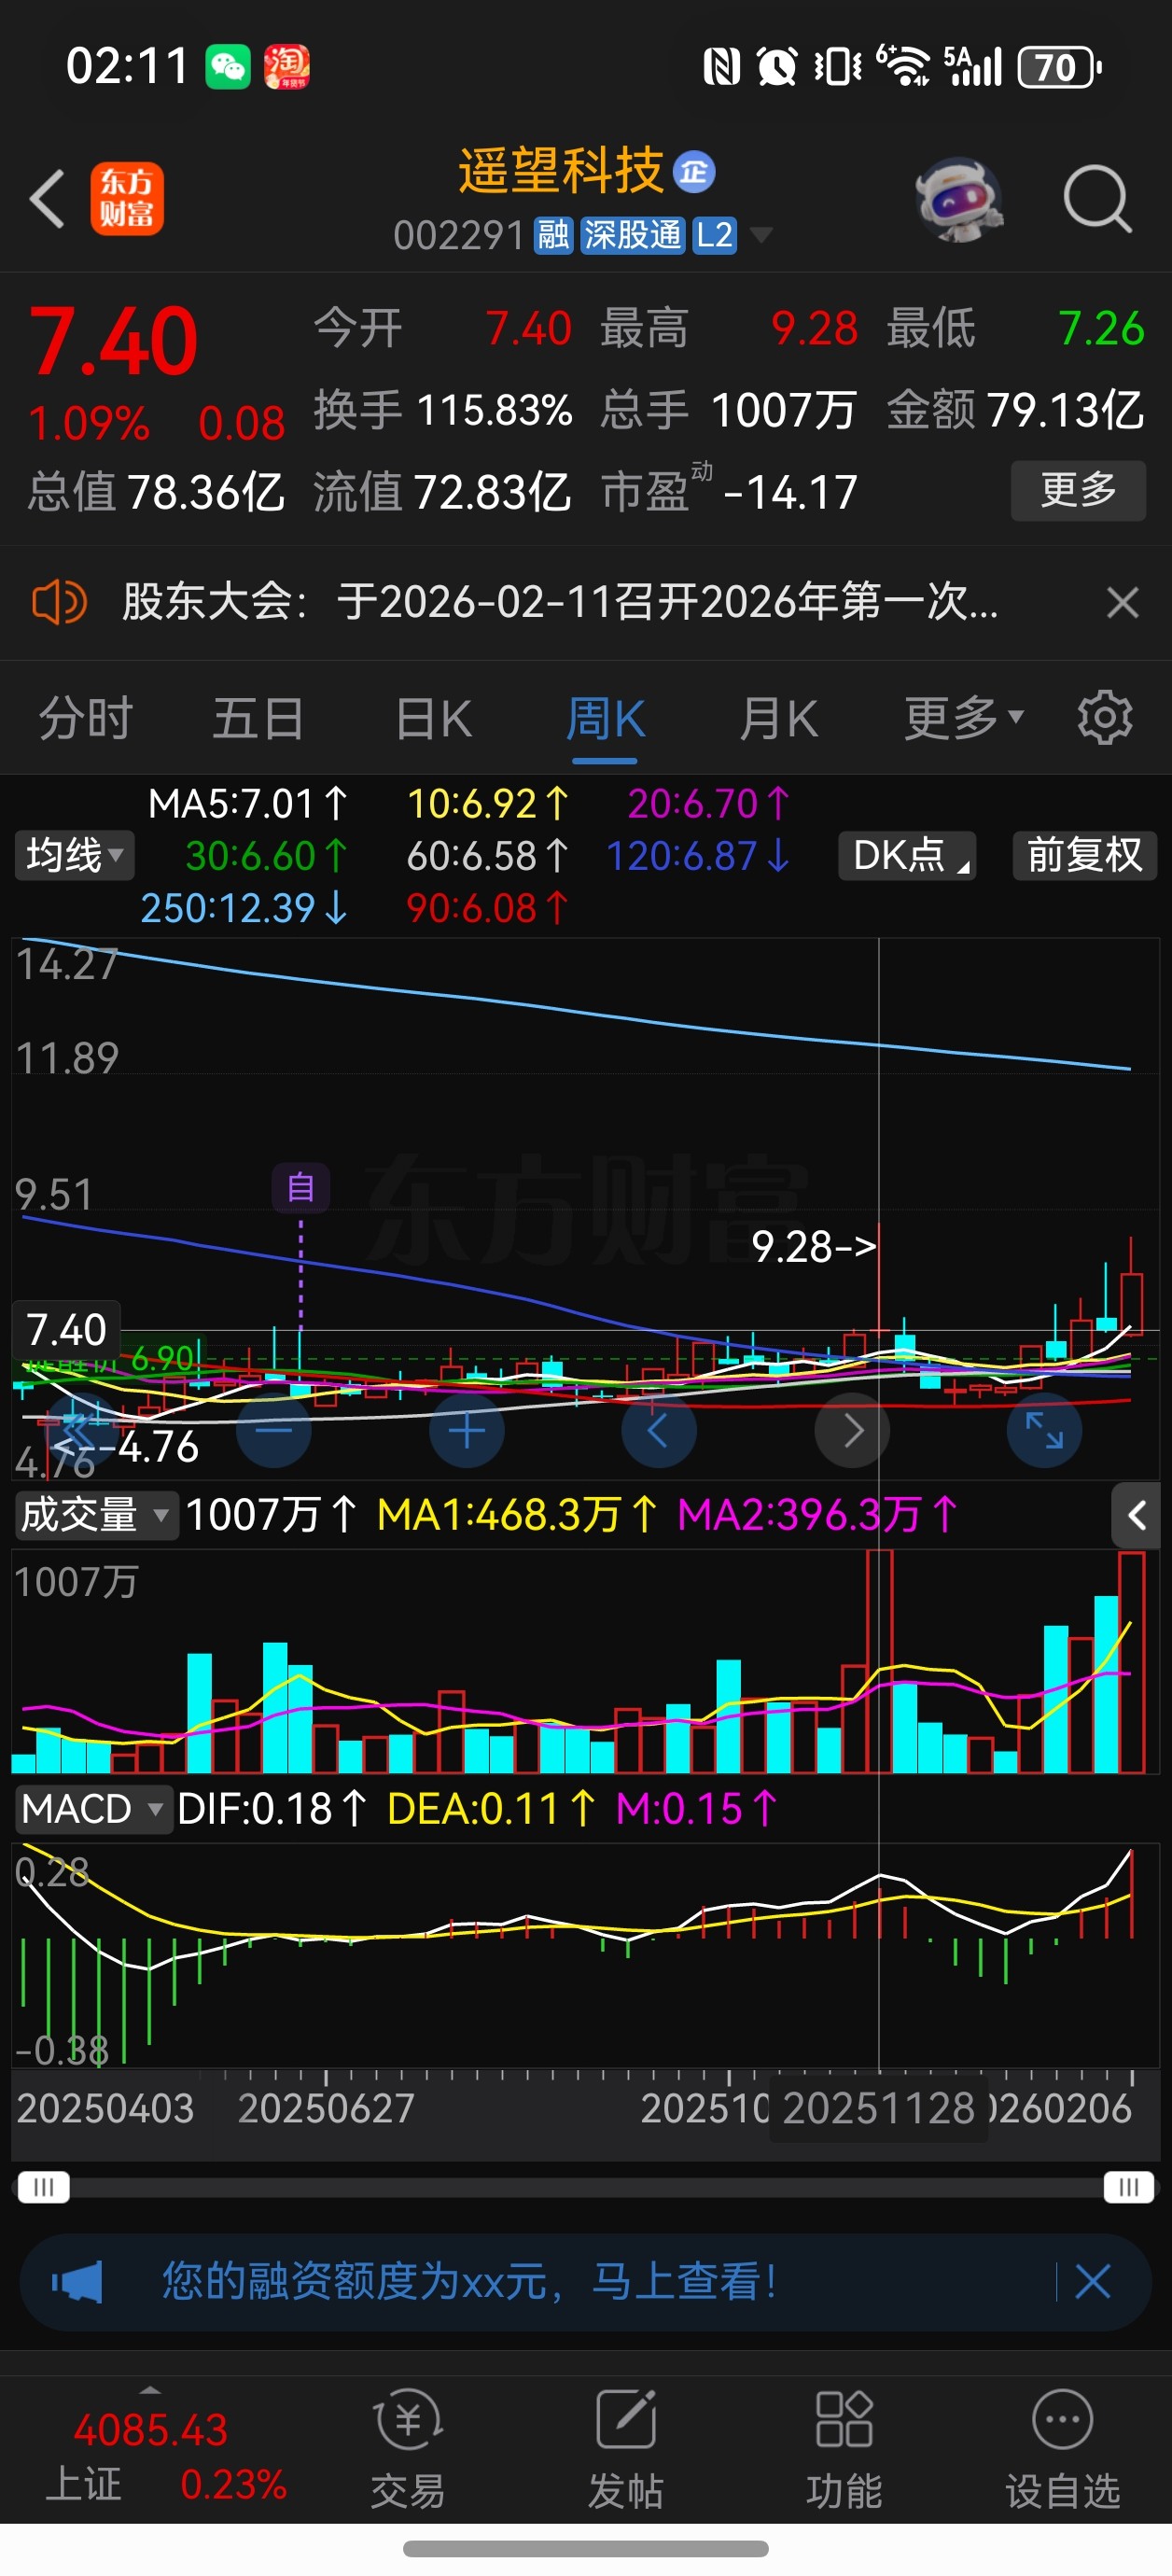
Task: Tap the 20251128 date label on axis
Action: click(x=878, y=2108)
